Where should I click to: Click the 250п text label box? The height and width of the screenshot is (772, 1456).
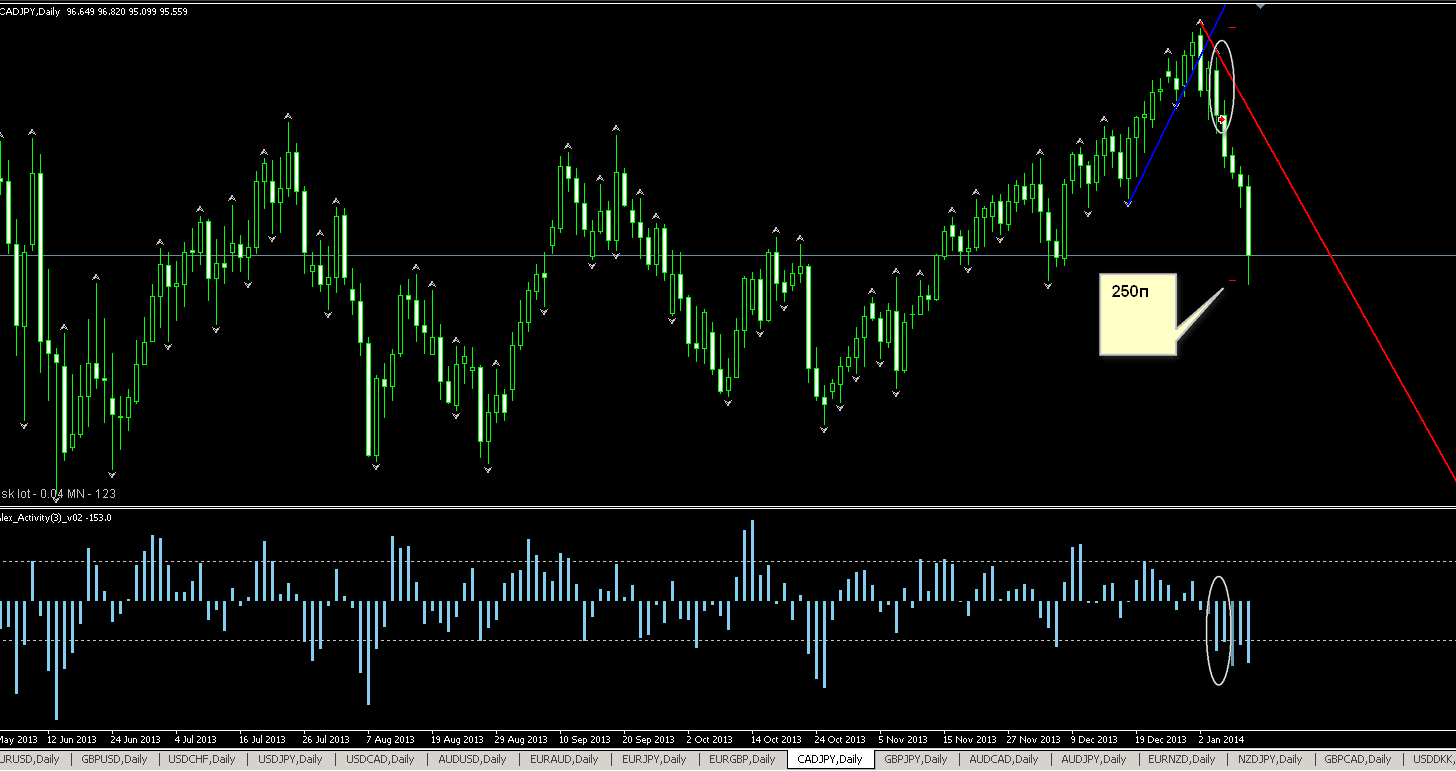(x=1138, y=313)
